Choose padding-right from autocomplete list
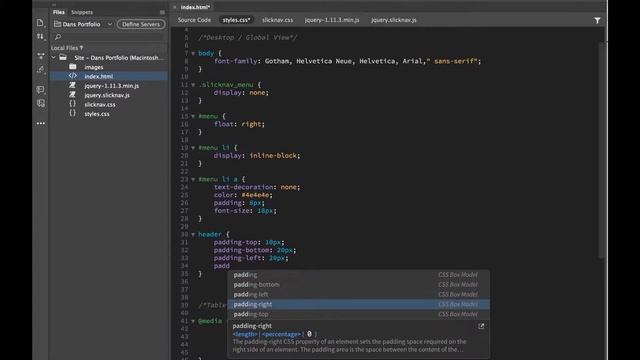This screenshot has height=360, width=640. coord(358,304)
